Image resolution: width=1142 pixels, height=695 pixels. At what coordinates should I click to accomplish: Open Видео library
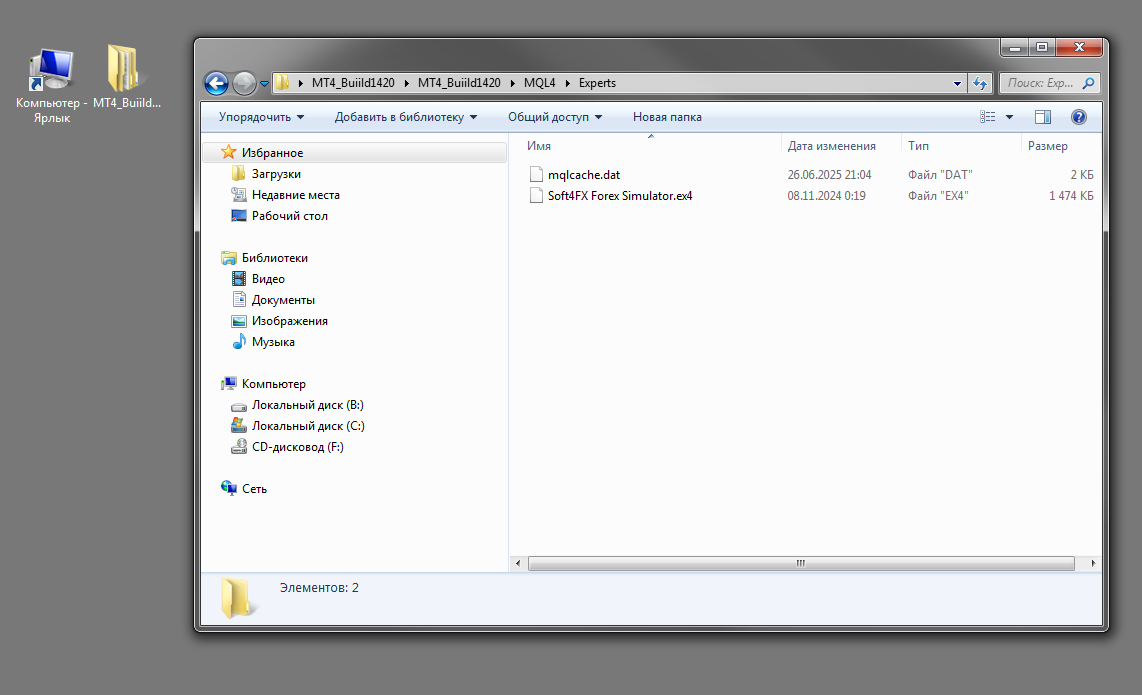point(268,280)
